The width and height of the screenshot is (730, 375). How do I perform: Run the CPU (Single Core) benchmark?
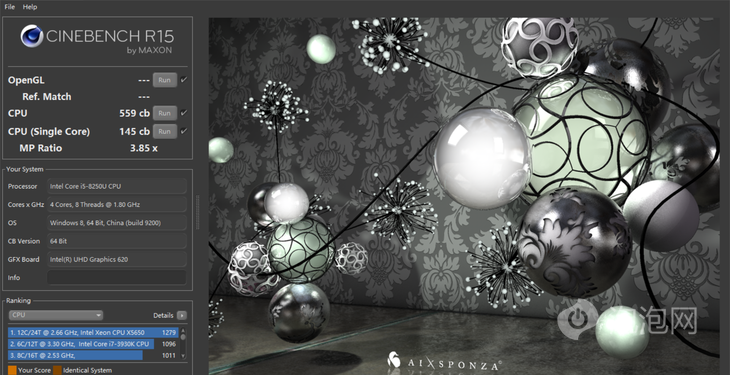[x=165, y=131]
